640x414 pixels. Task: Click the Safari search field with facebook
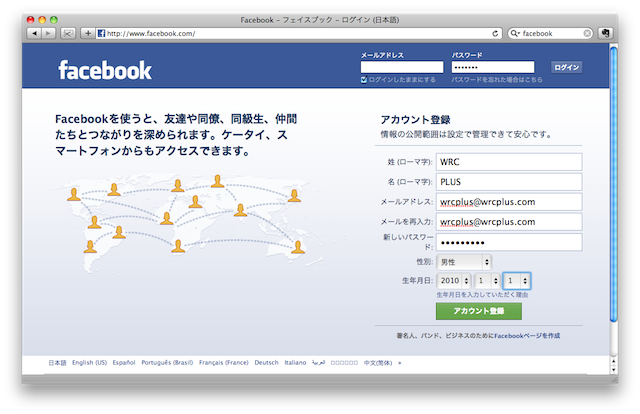(x=550, y=33)
